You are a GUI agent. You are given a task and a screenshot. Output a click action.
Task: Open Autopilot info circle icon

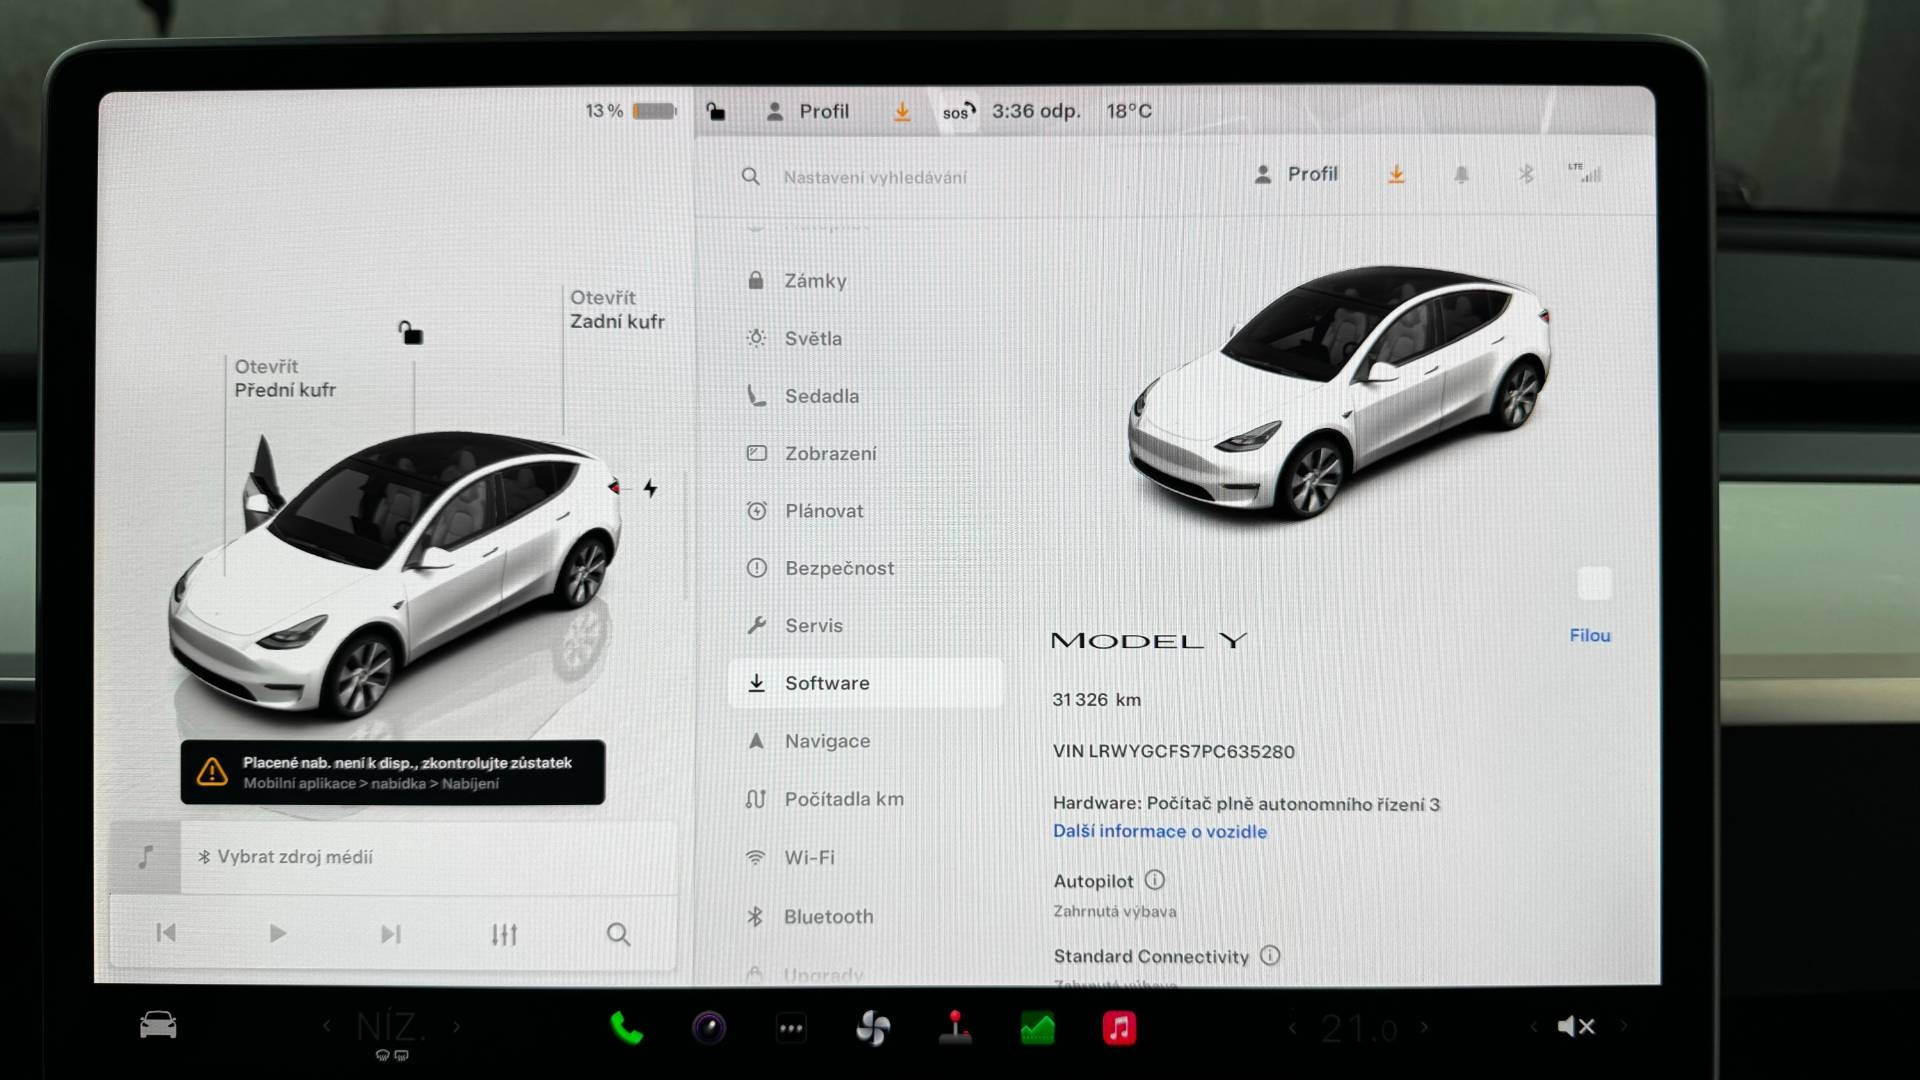coord(1155,880)
